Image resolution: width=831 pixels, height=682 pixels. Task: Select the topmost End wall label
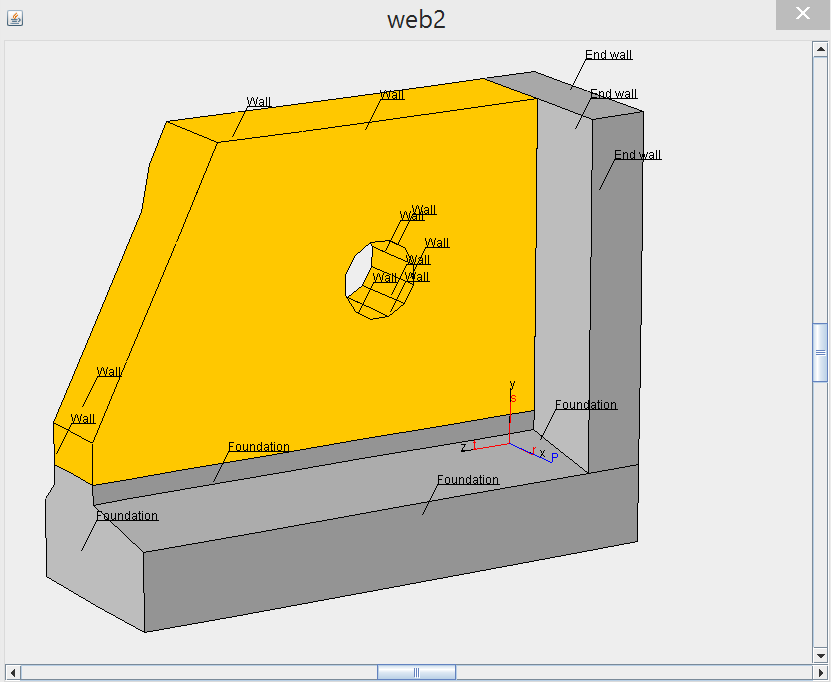tap(608, 55)
